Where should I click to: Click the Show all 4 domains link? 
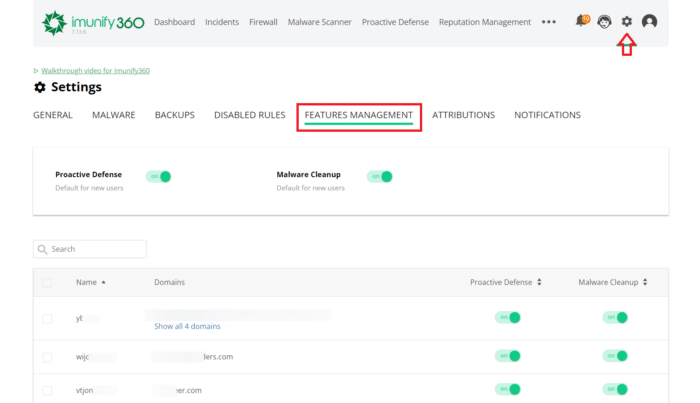point(187,326)
